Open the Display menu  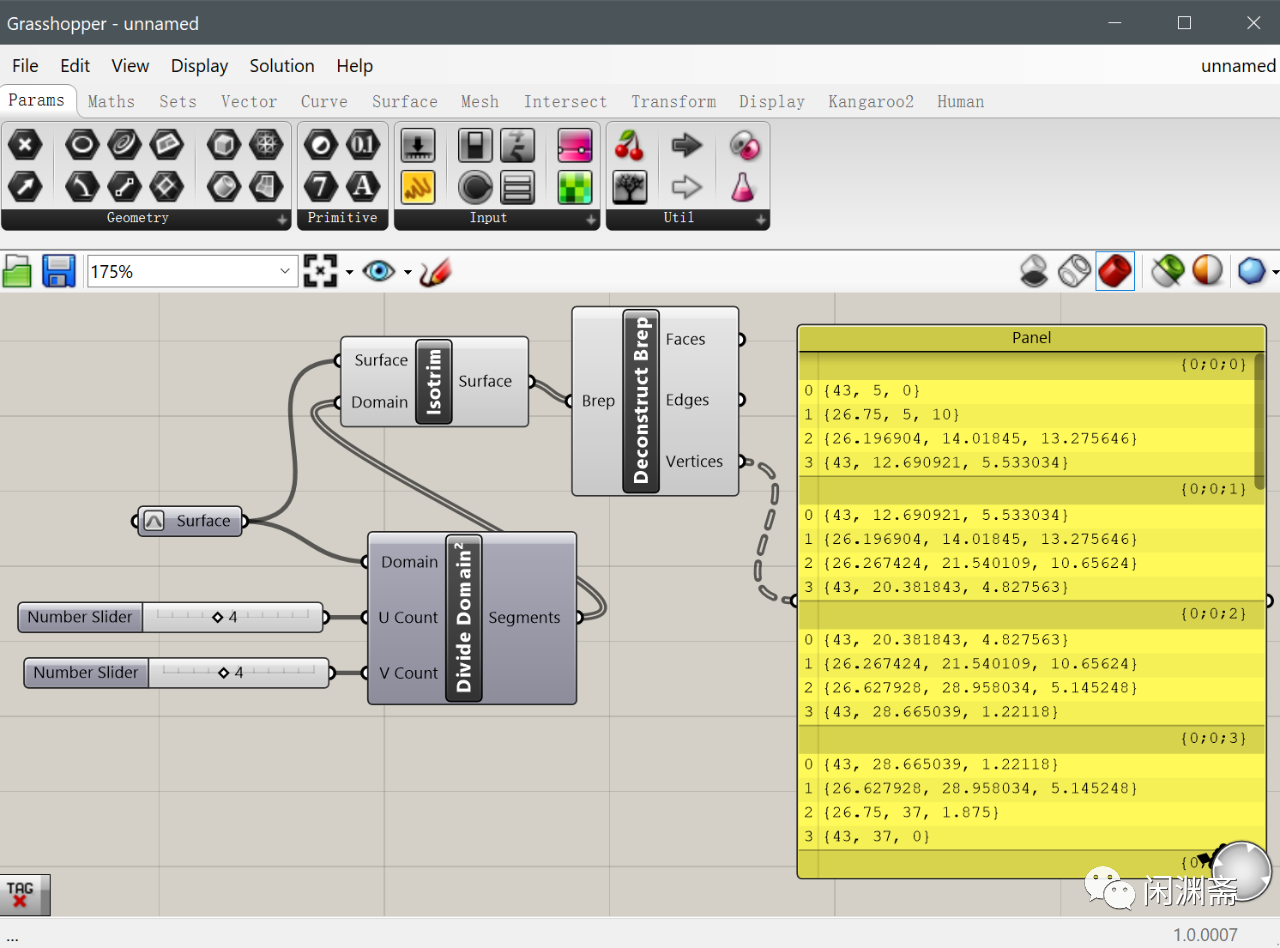pos(199,66)
